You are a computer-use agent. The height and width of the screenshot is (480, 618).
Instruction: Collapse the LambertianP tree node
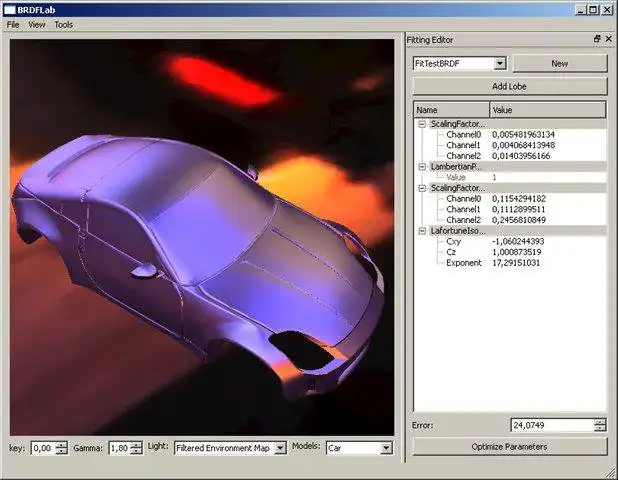coord(422,167)
